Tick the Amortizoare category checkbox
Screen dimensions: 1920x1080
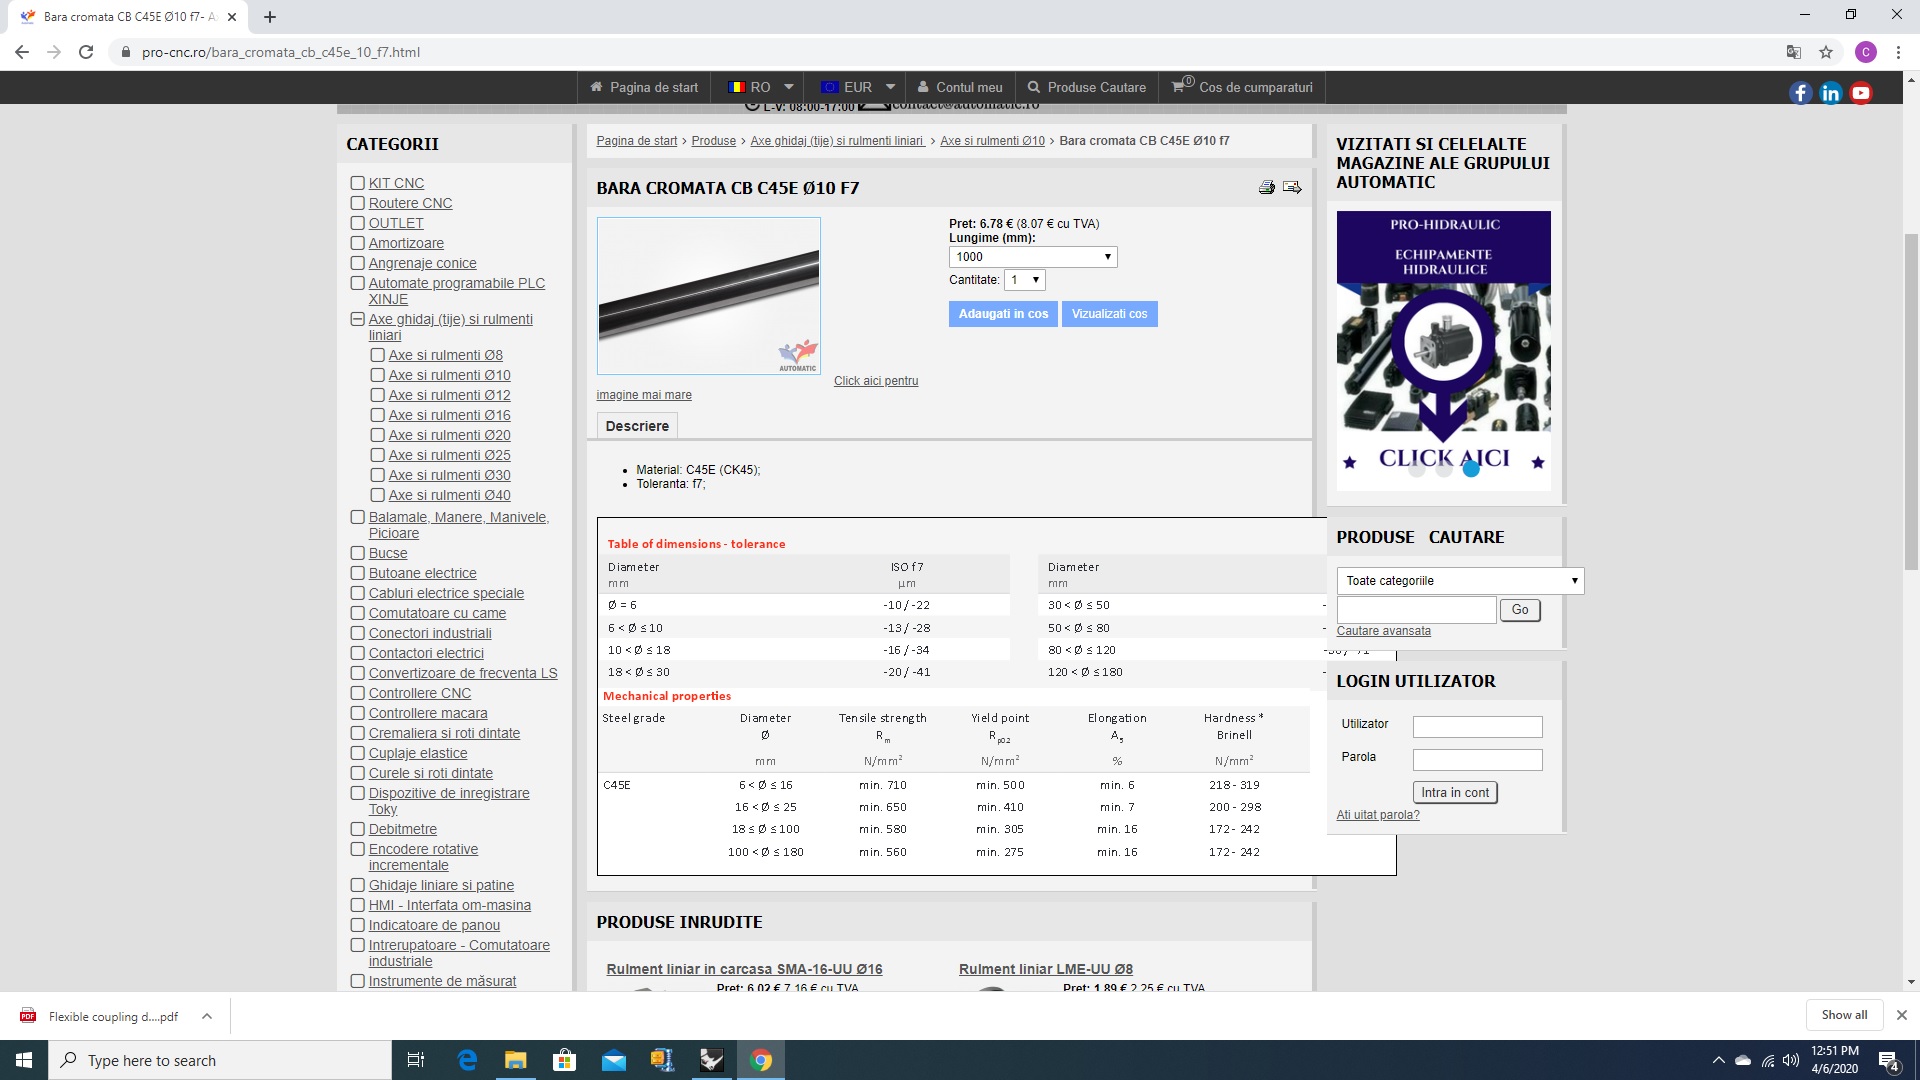click(357, 243)
